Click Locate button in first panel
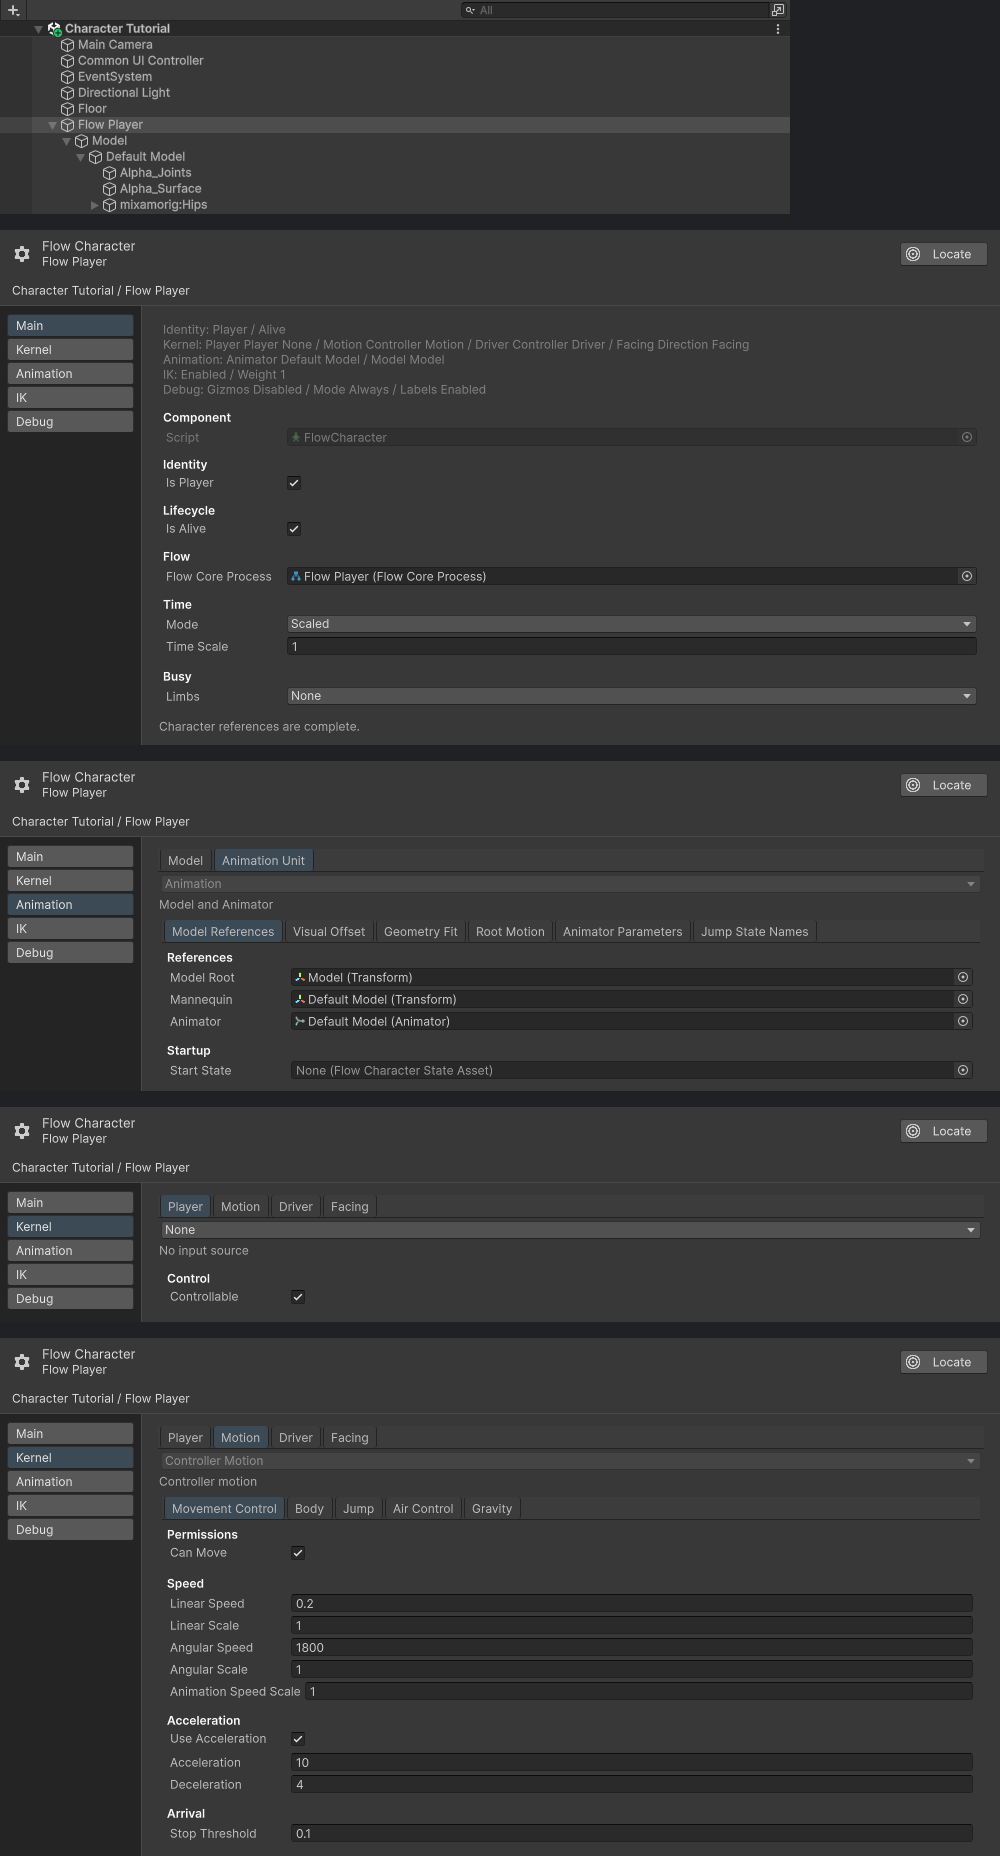 (x=943, y=254)
